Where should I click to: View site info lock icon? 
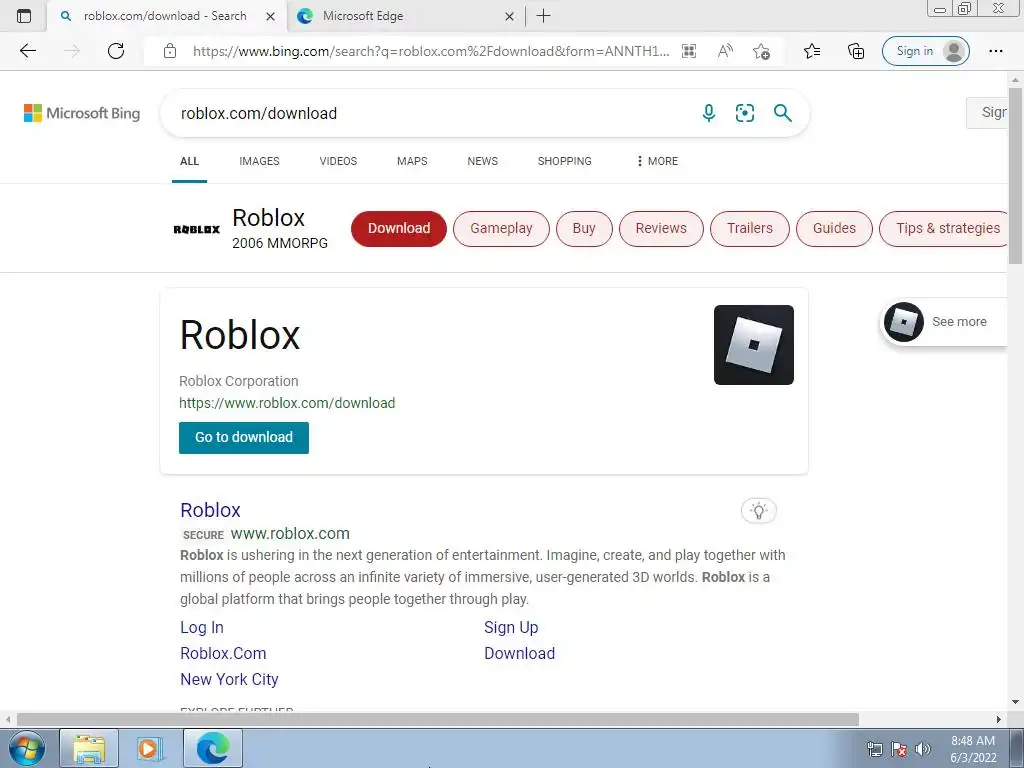coord(170,51)
